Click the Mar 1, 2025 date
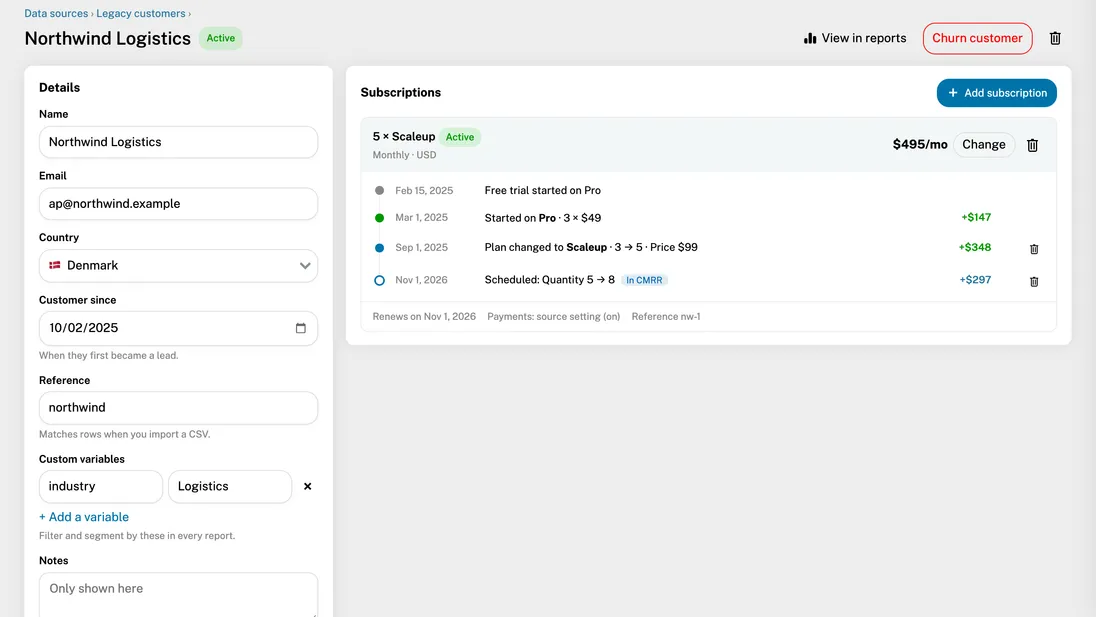 point(421,217)
